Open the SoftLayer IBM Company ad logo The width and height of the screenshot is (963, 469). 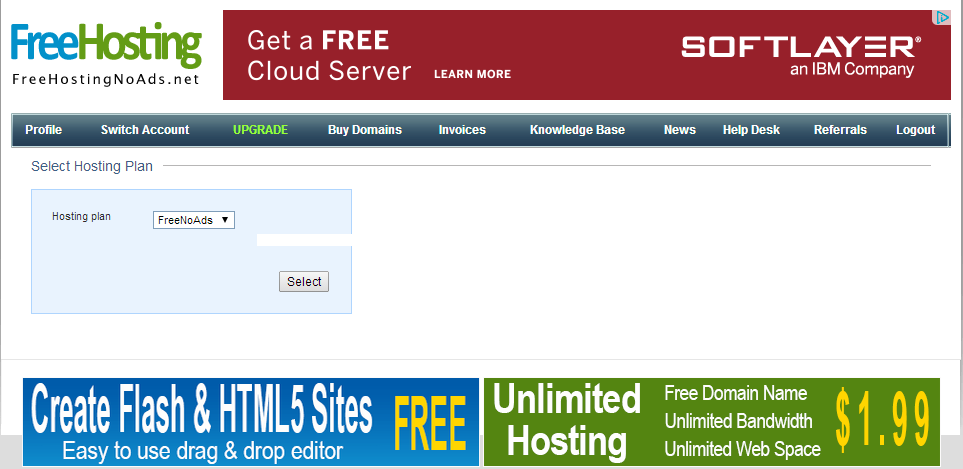tap(801, 55)
